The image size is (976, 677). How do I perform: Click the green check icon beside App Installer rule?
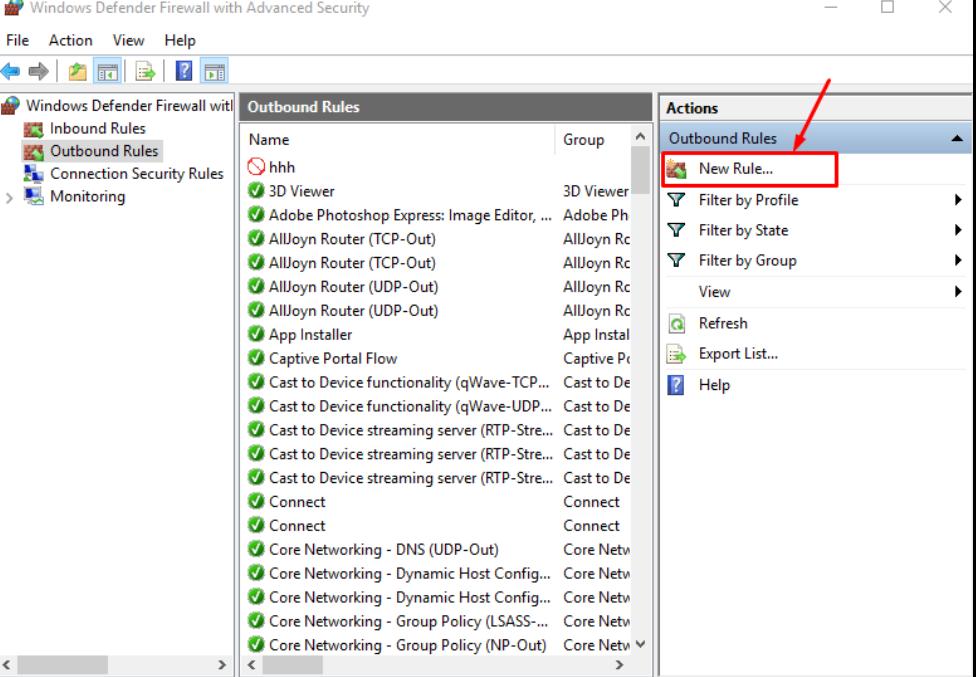[x=256, y=334]
